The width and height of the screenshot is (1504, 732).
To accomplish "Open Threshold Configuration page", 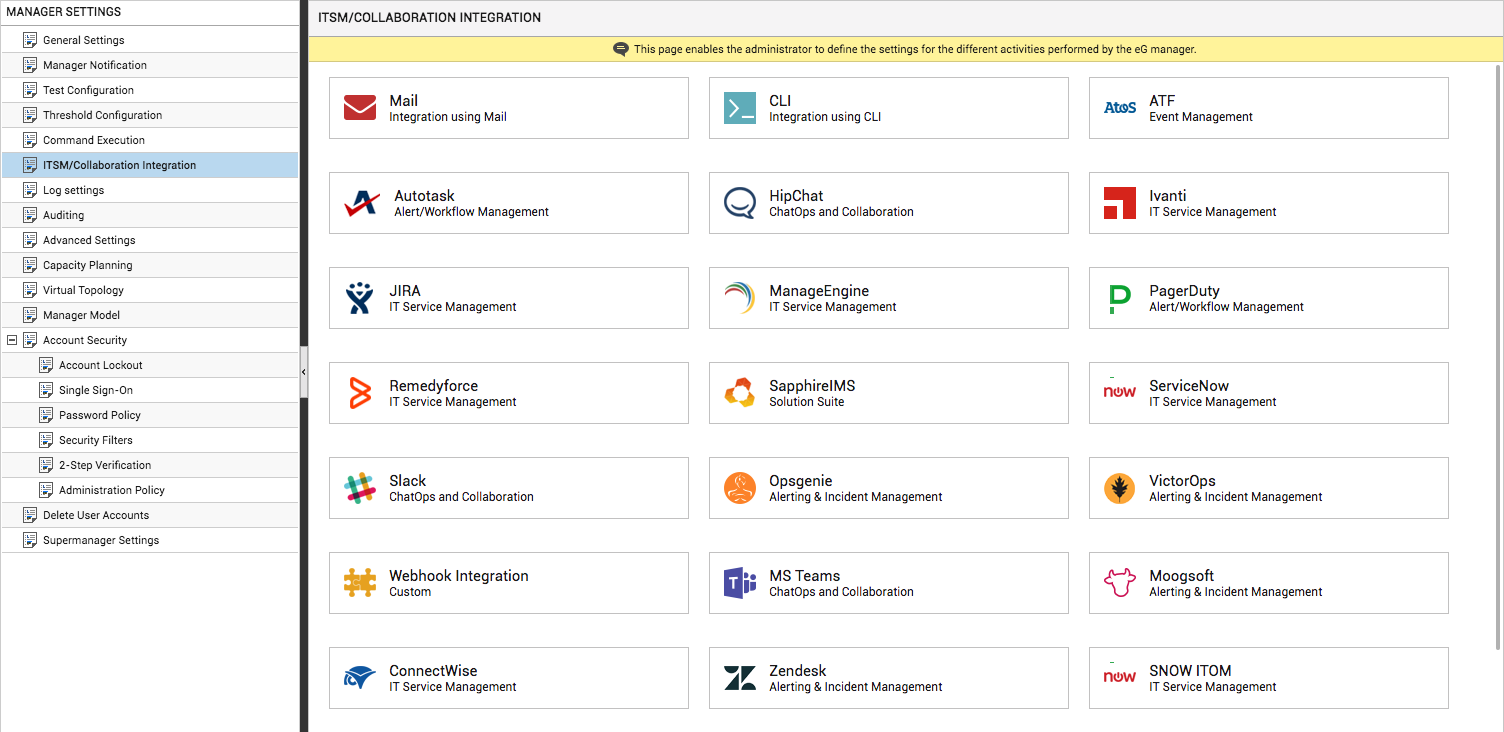I will tap(102, 115).
